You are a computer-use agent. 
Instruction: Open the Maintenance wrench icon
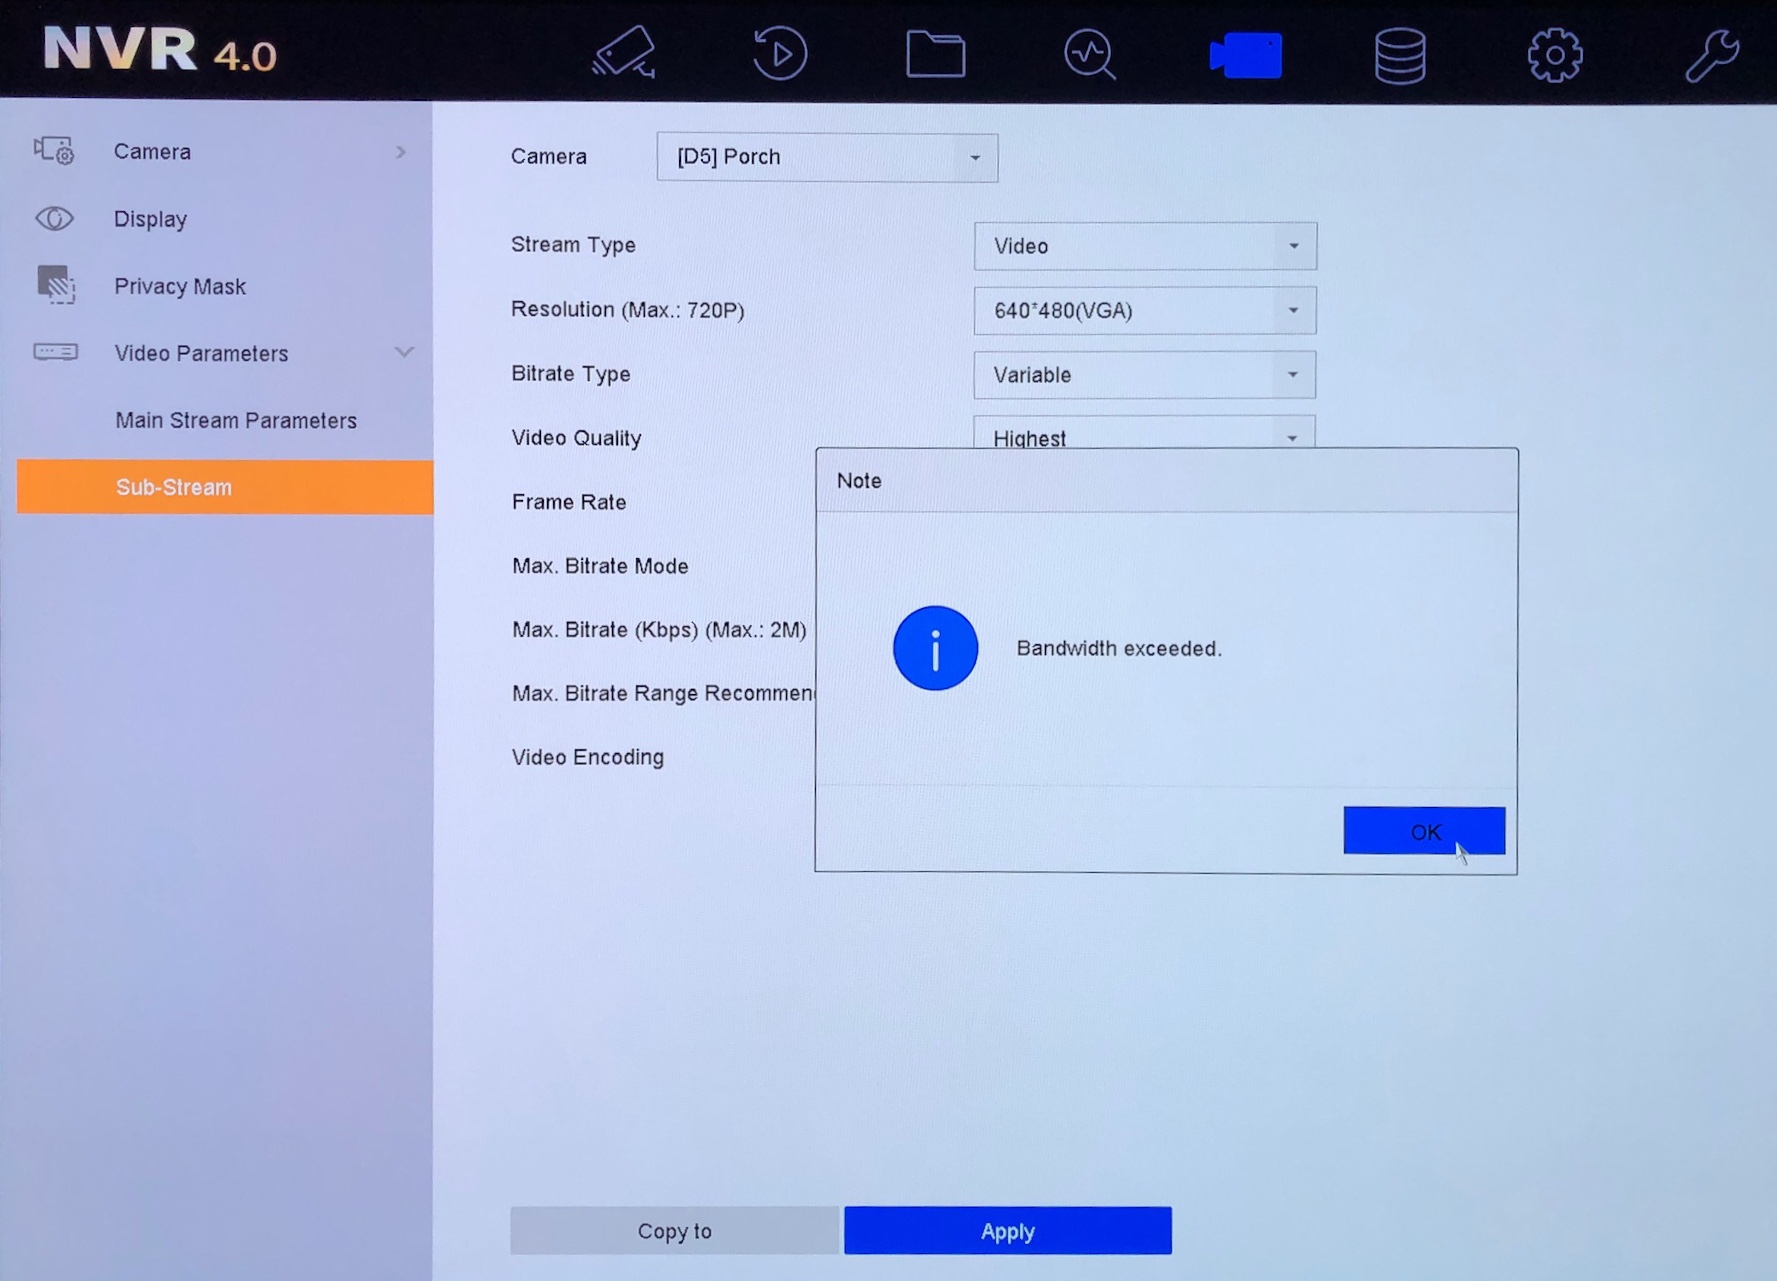1711,55
